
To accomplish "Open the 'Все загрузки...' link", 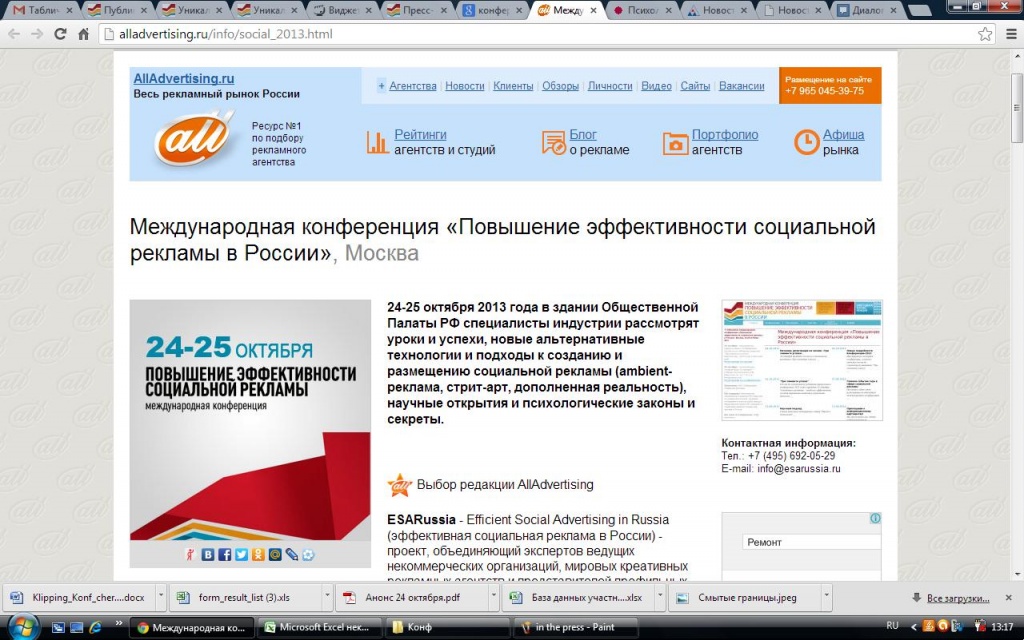I will [957, 598].
